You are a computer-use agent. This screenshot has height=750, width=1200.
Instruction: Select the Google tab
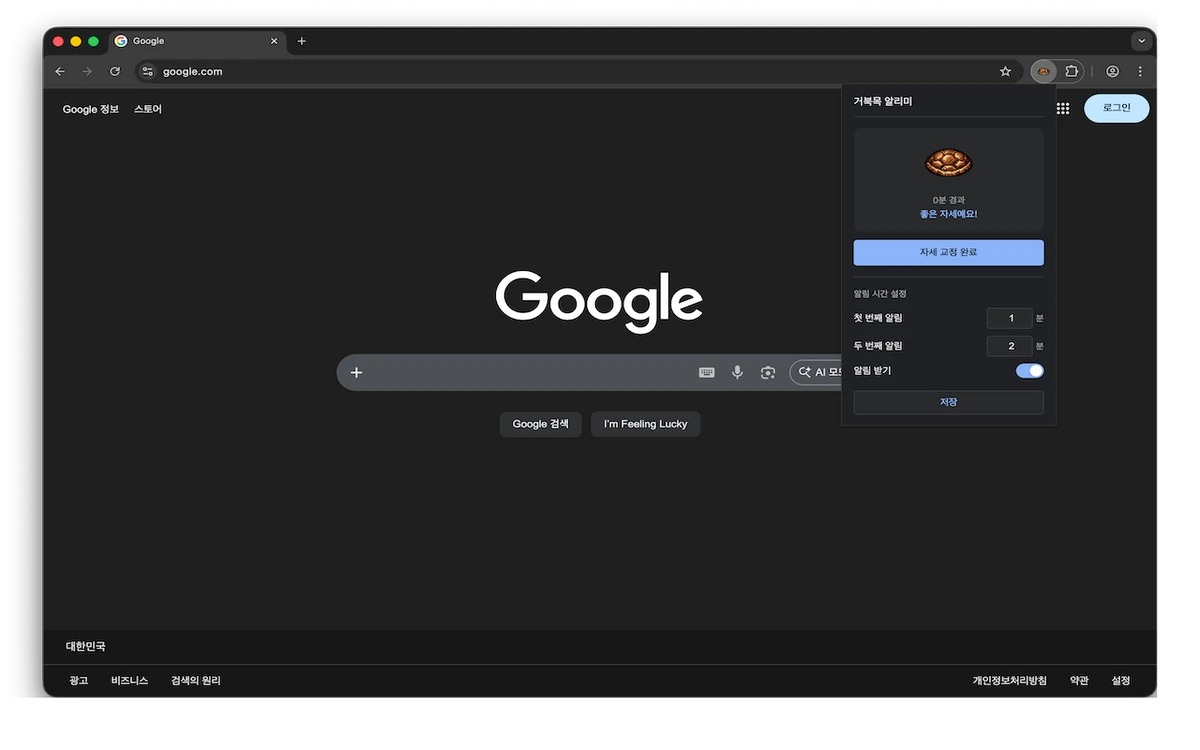(x=197, y=41)
